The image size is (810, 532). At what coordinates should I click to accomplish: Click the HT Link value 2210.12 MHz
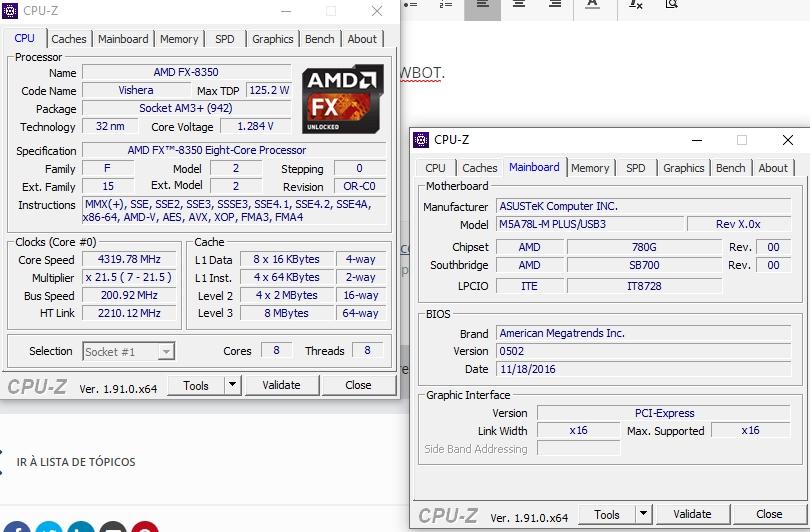point(129,313)
